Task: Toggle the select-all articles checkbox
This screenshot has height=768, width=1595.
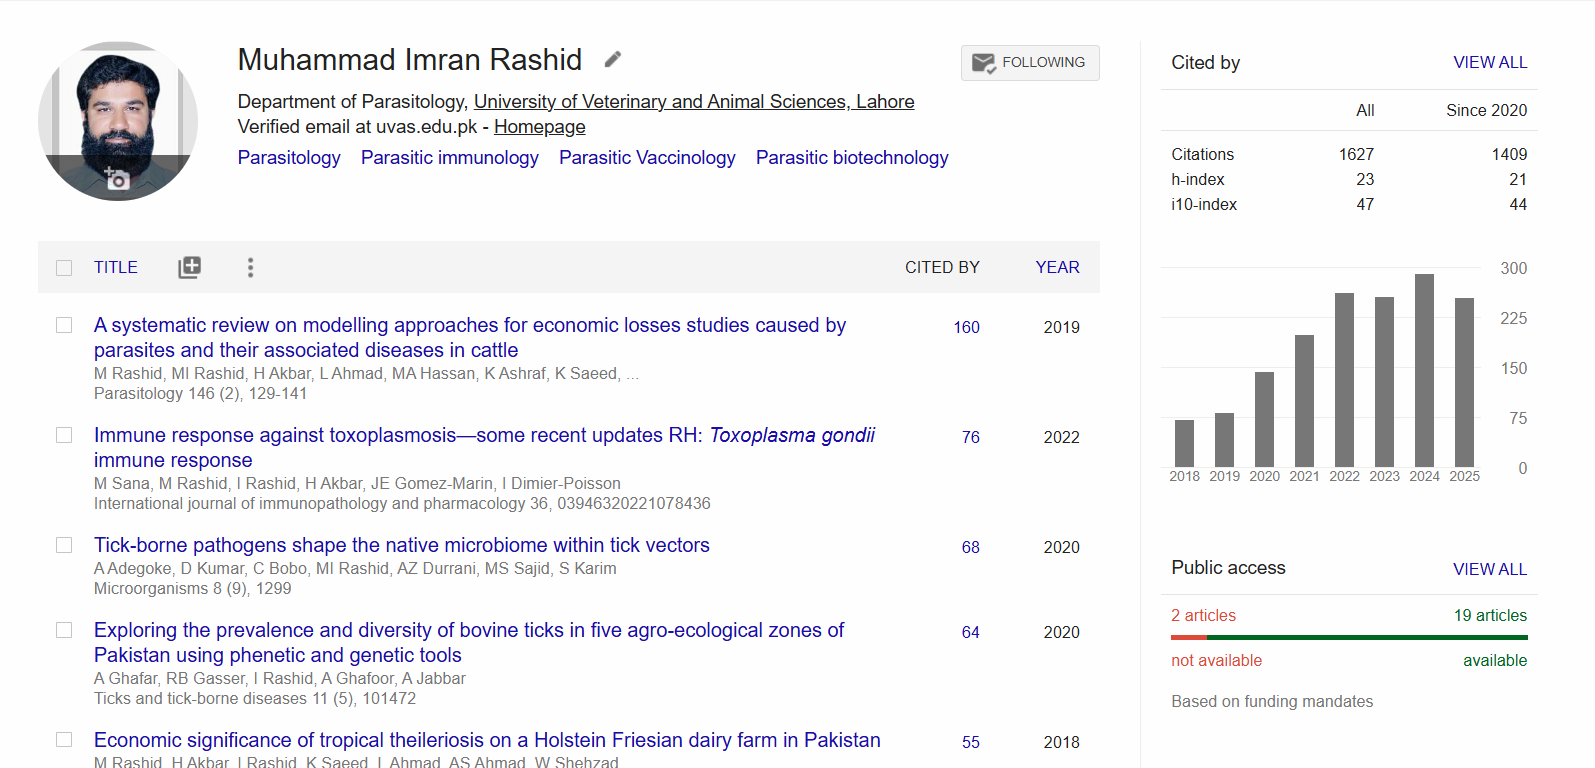Action: [x=64, y=268]
